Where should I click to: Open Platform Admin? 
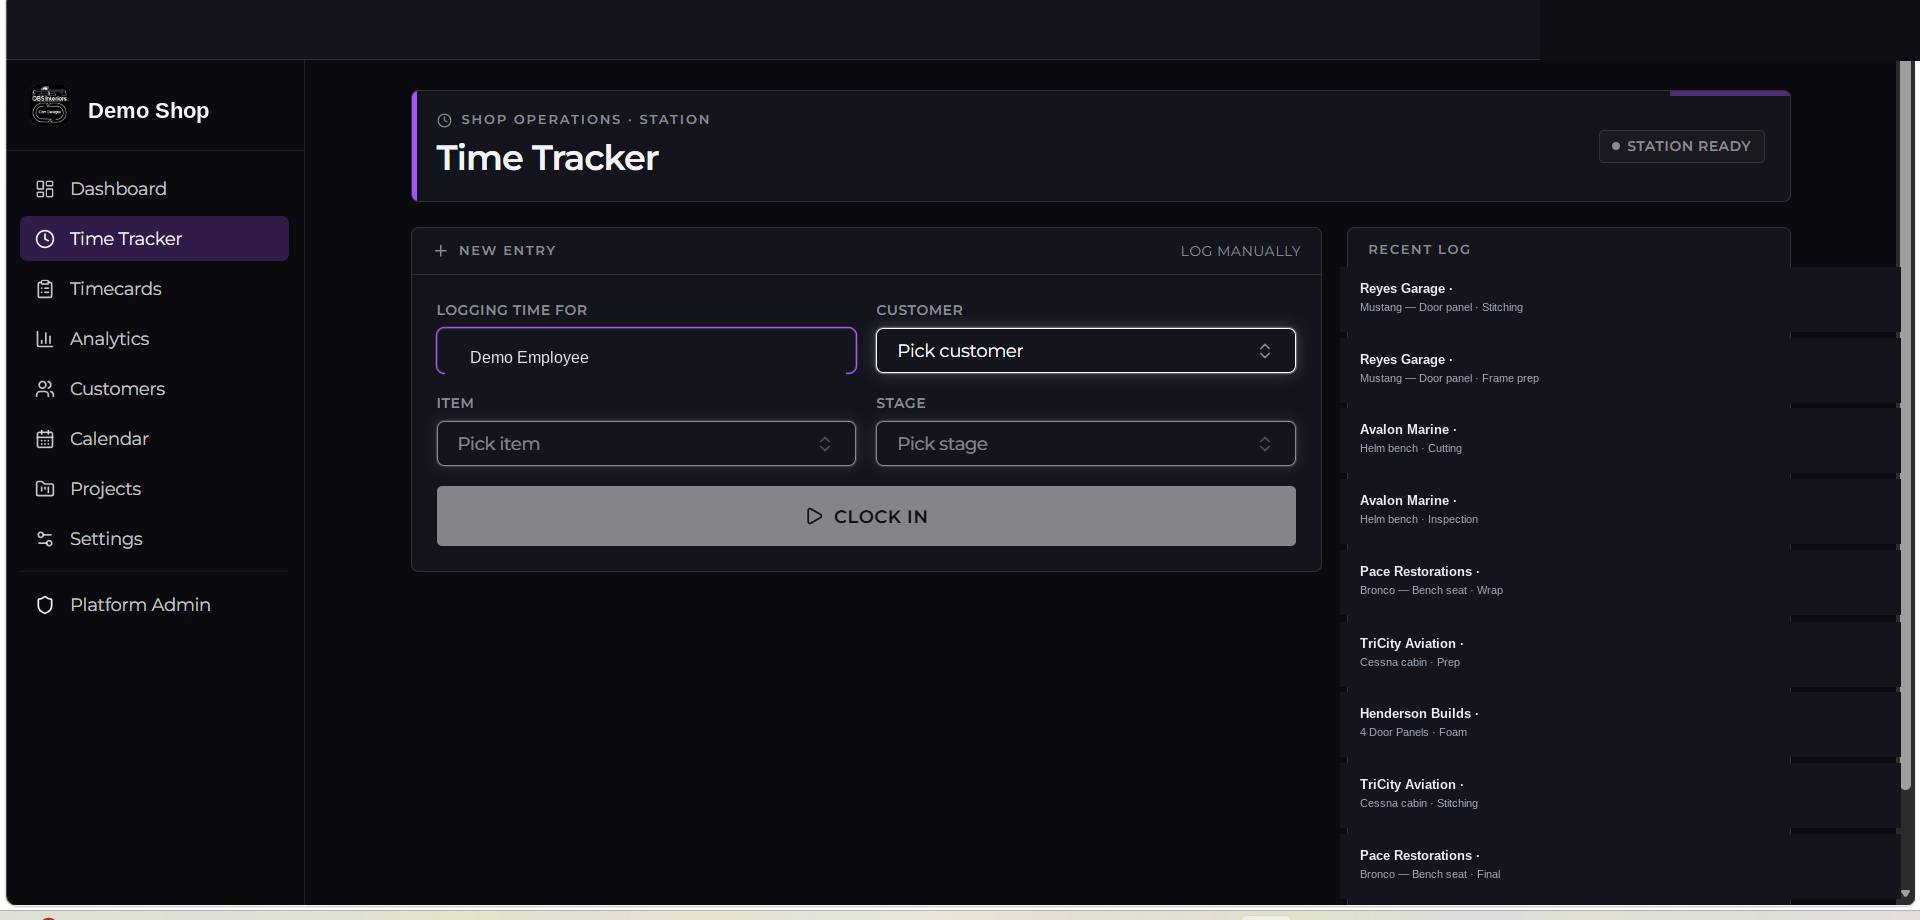click(154, 605)
